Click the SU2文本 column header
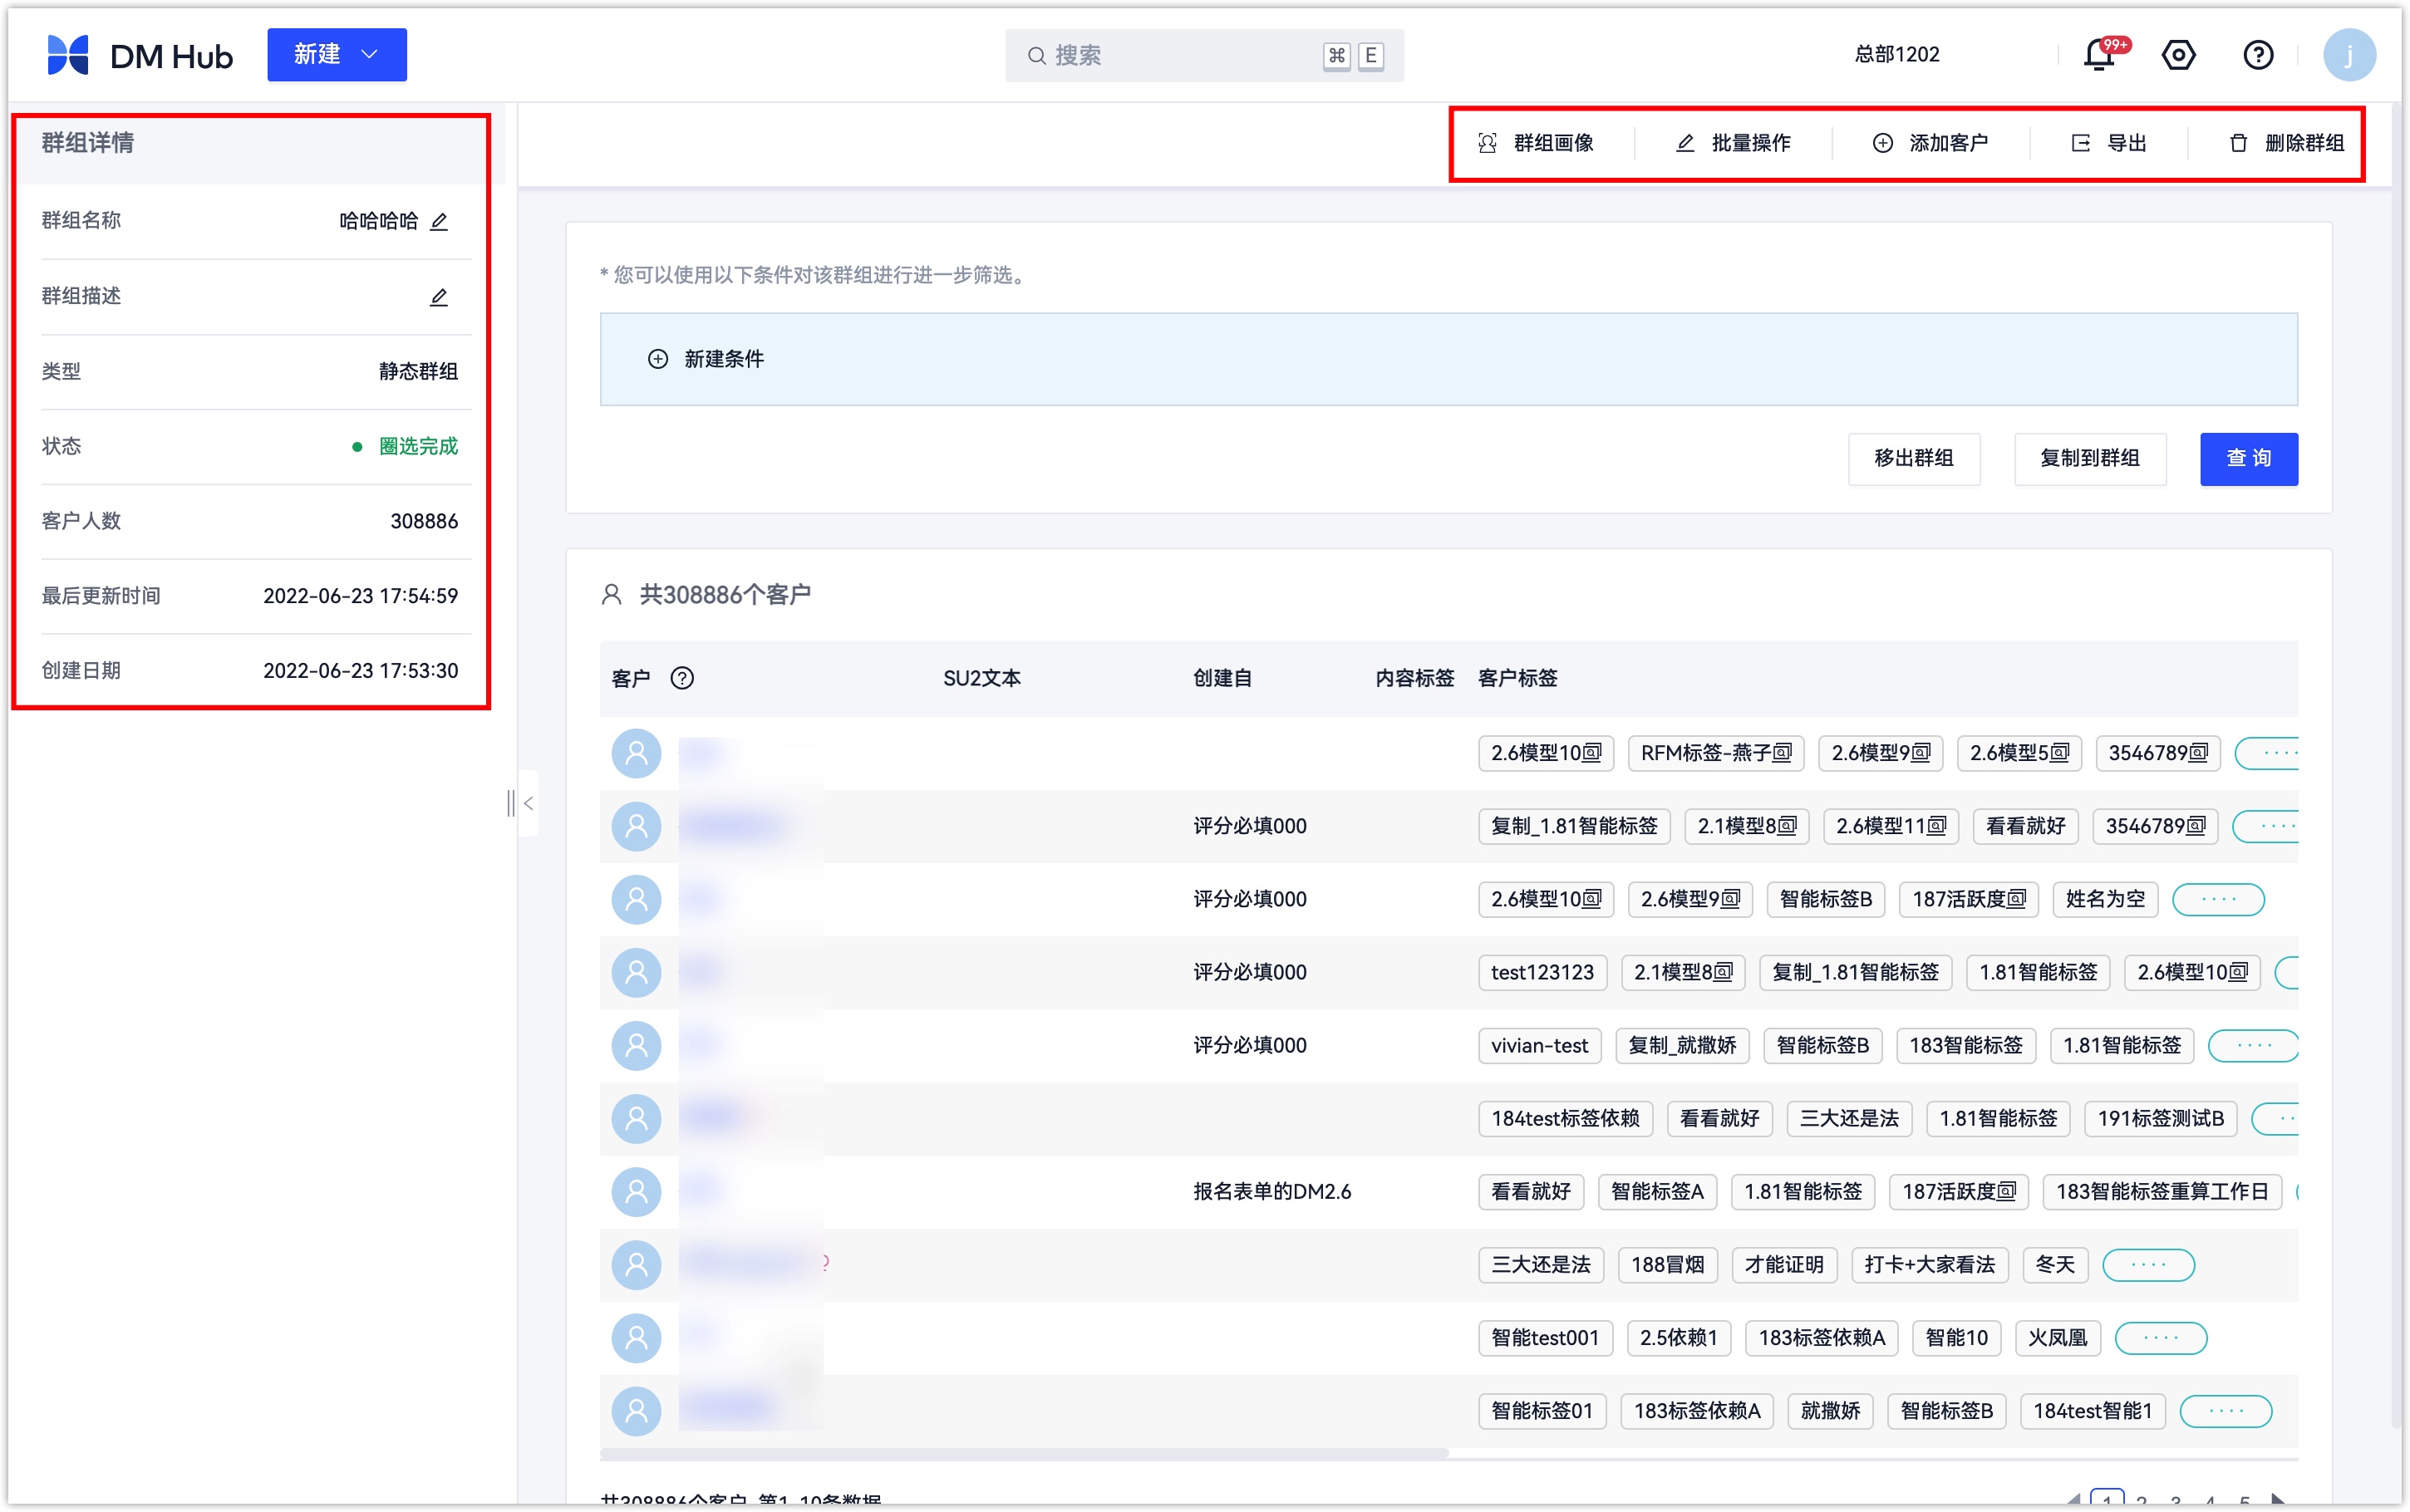The width and height of the screenshot is (2410, 1512). [981, 679]
